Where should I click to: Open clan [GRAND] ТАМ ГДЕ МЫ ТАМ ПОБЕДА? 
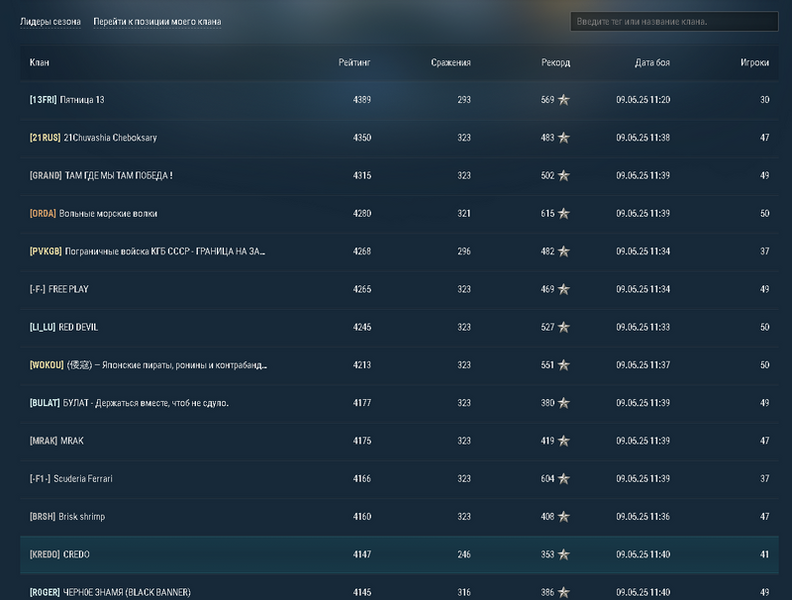[x=101, y=176]
